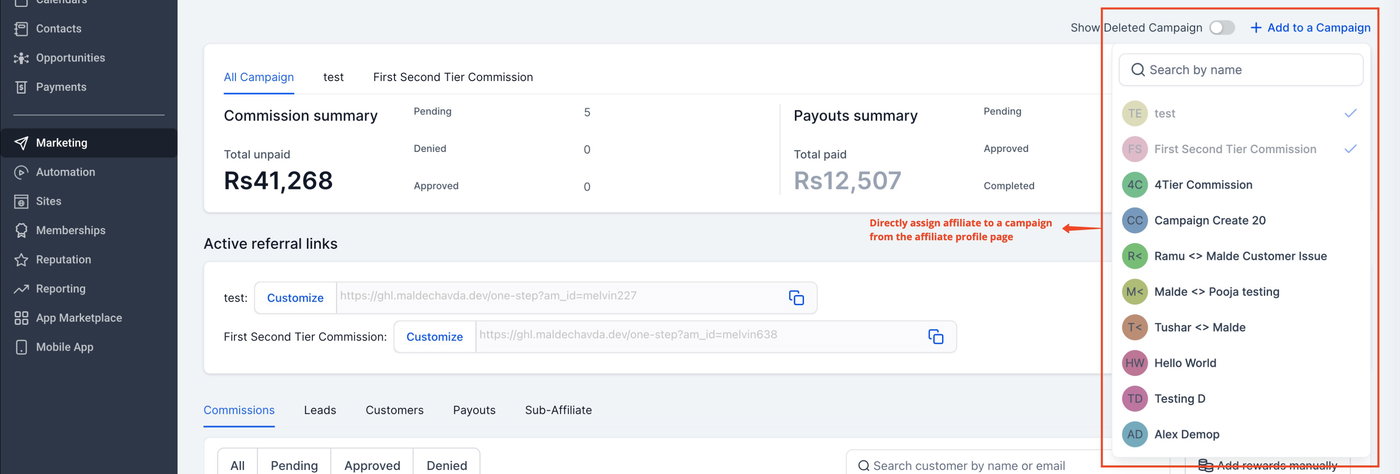1400x474 pixels.
Task: Click the Memberships sidebar icon
Action: [x=21, y=231]
